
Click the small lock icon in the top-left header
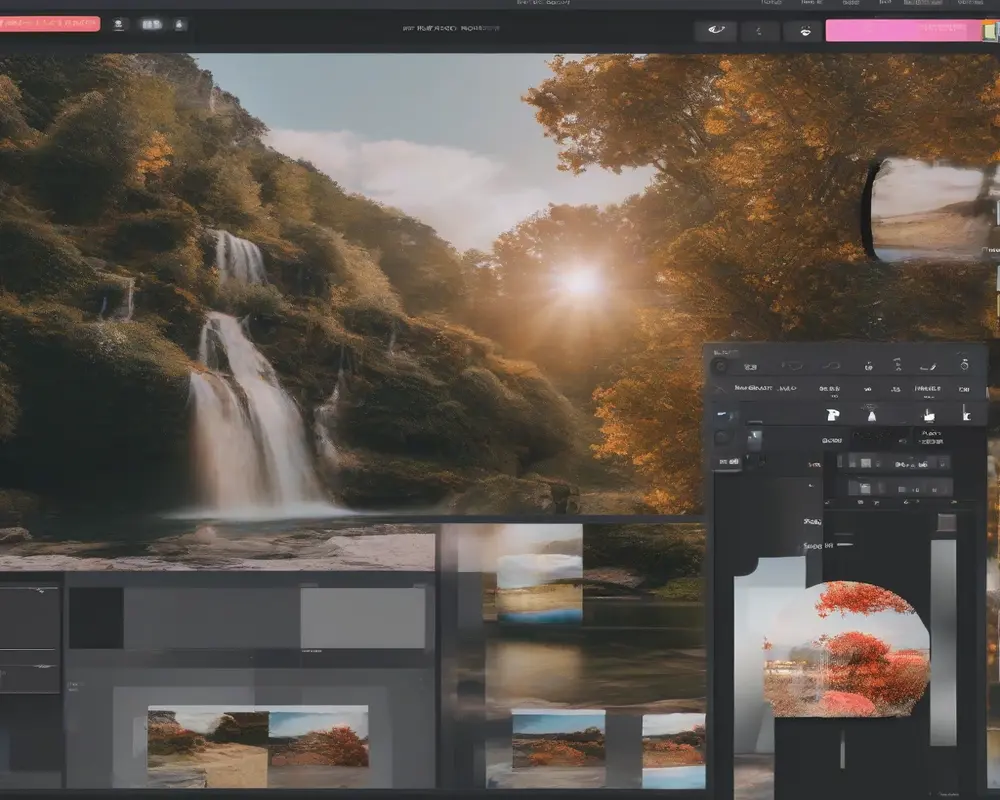pos(179,24)
